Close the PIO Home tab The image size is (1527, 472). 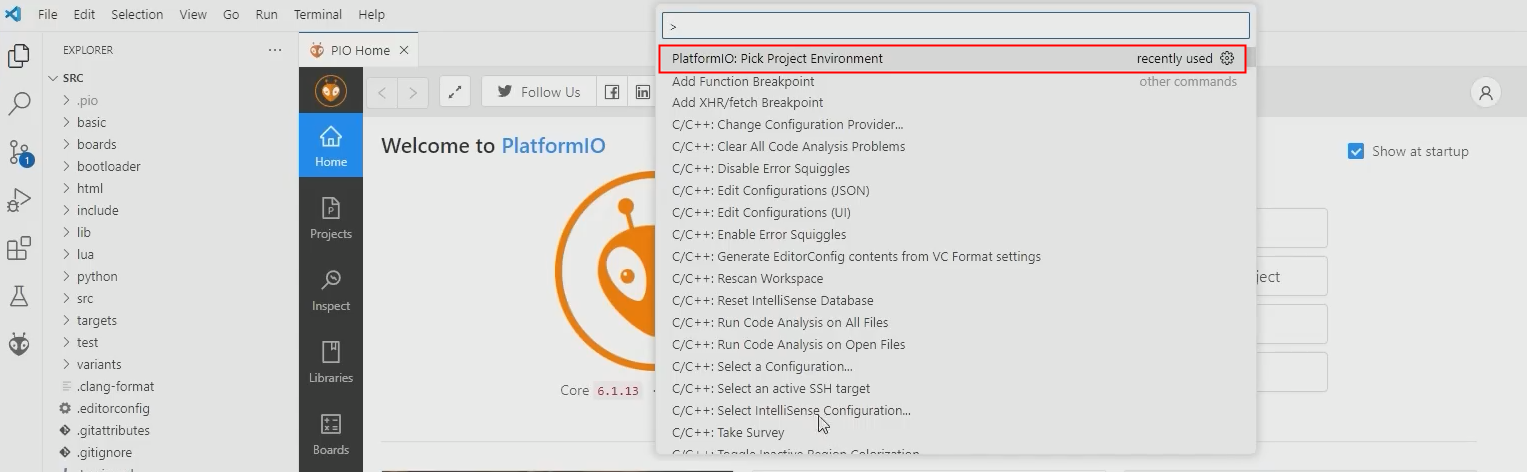pyautogui.click(x=404, y=50)
